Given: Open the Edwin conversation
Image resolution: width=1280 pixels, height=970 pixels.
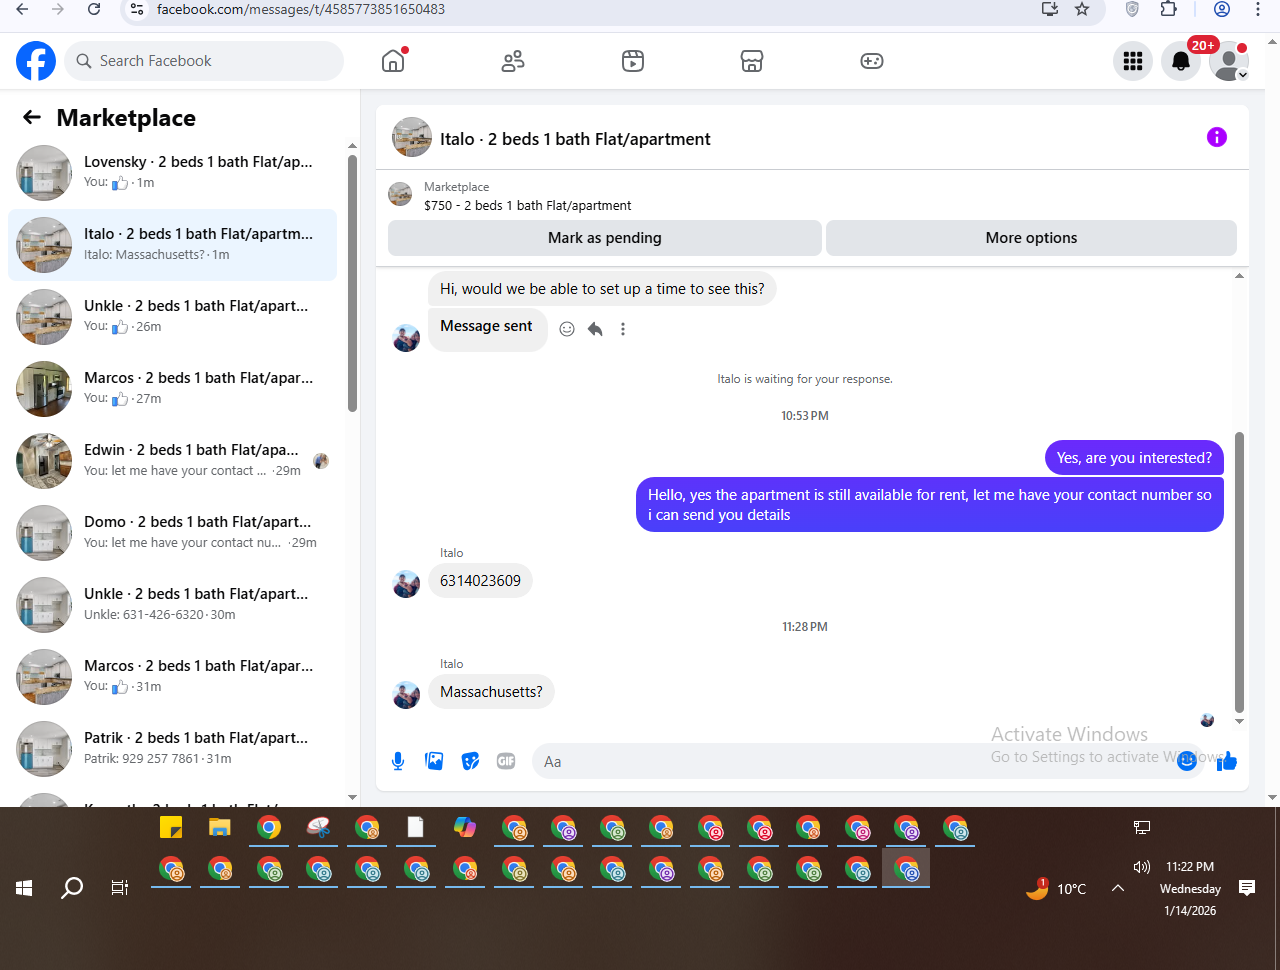Looking at the screenshot, I should pos(172,461).
